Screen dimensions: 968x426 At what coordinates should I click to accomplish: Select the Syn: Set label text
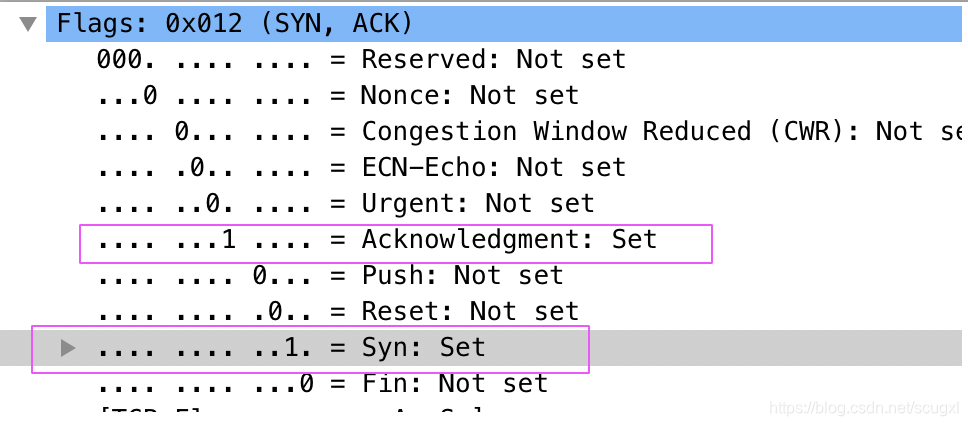pos(424,348)
